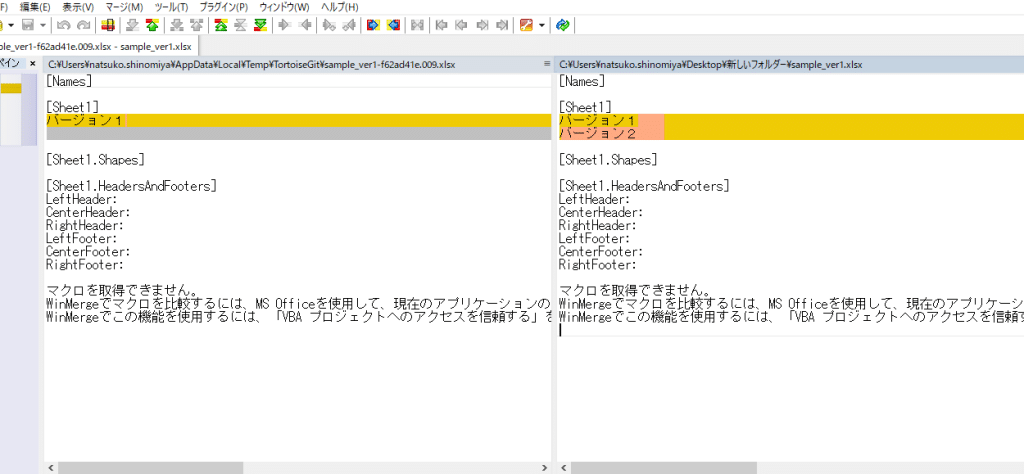Open the hamburger menu on the TortoiseGit path header

[x=547, y=64]
